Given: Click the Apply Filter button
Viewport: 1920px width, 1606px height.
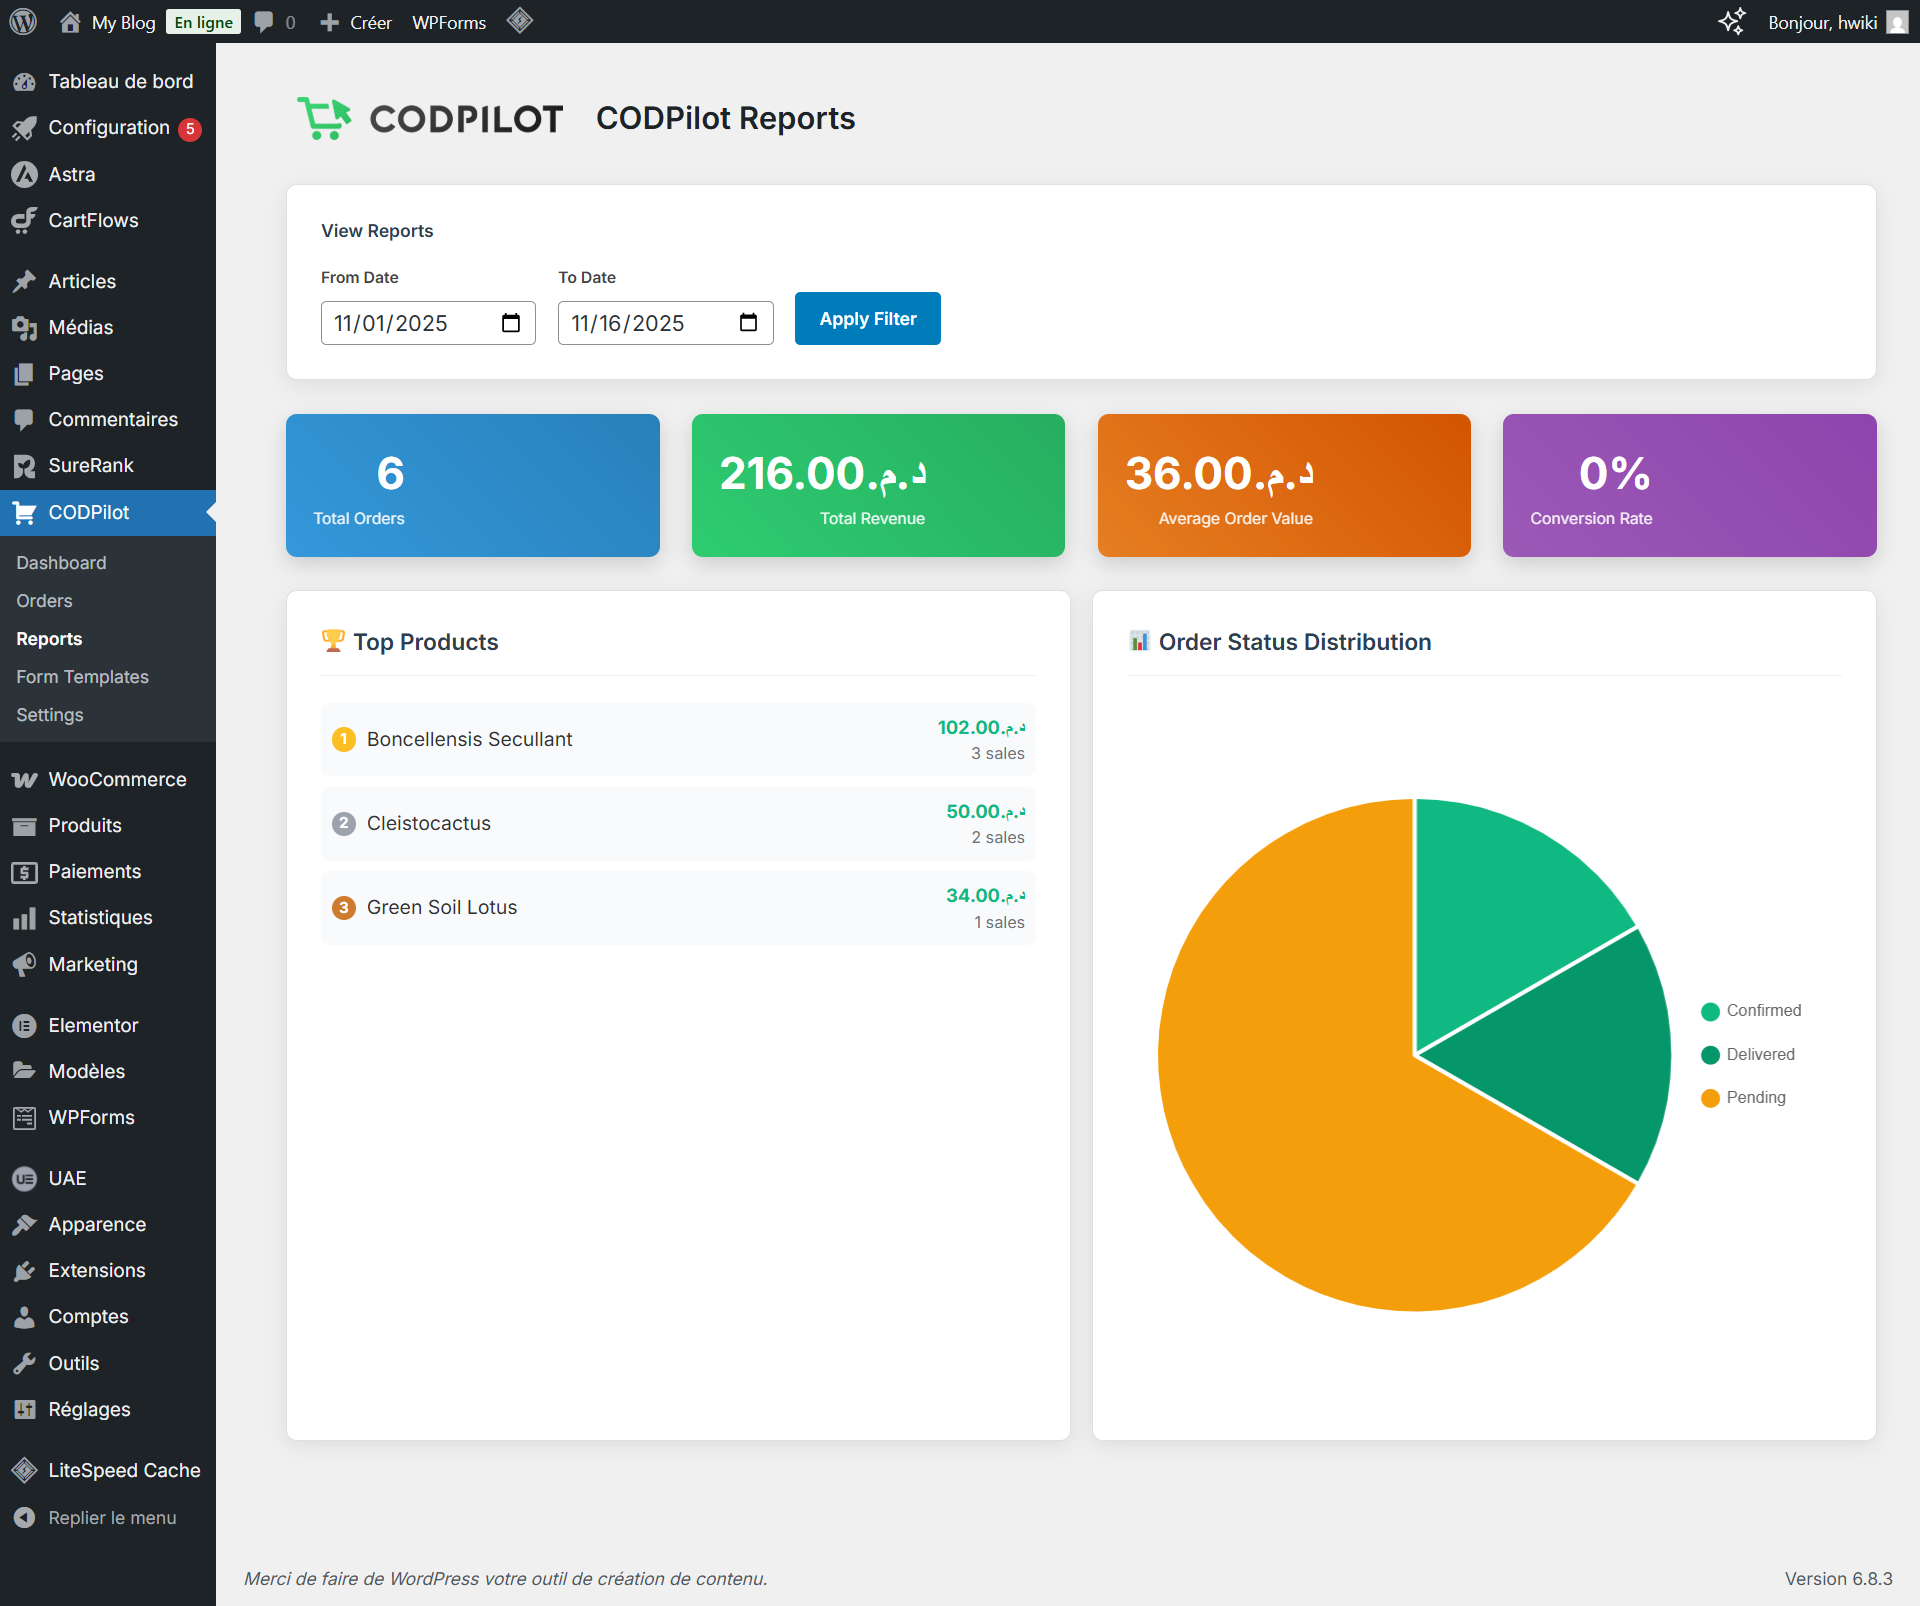Looking at the screenshot, I should point(867,319).
